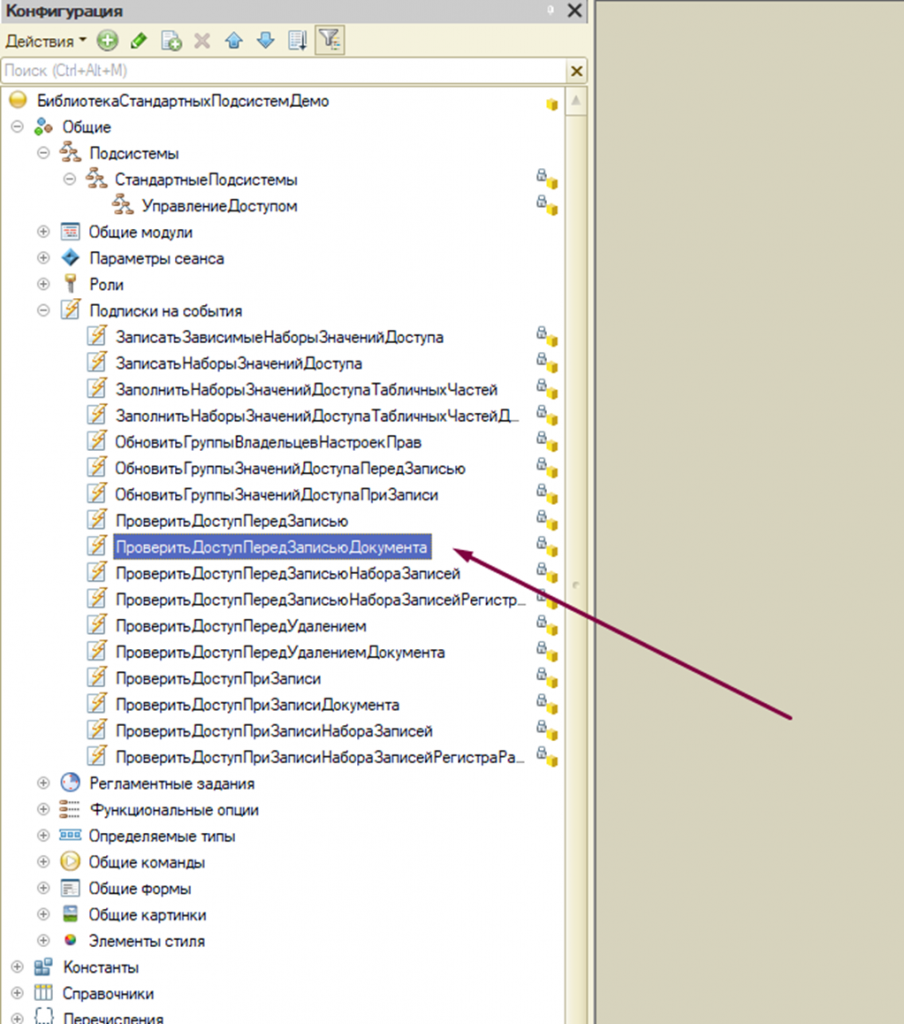Click the Регламентные задания clock icon
The height and width of the screenshot is (1024, 904).
click(x=71, y=782)
